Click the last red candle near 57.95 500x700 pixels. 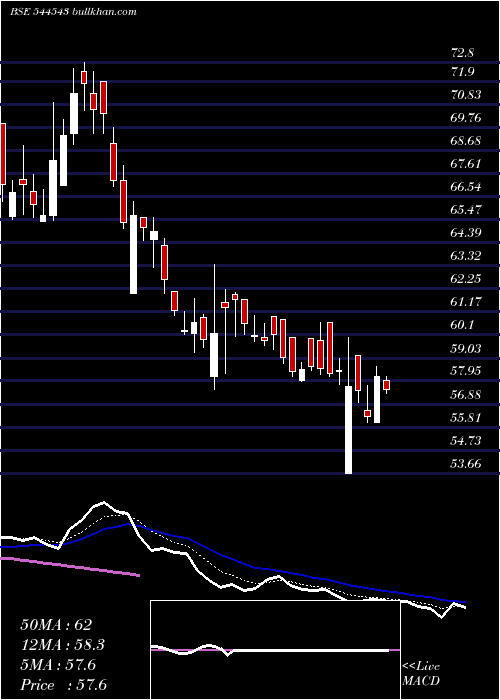click(387, 385)
